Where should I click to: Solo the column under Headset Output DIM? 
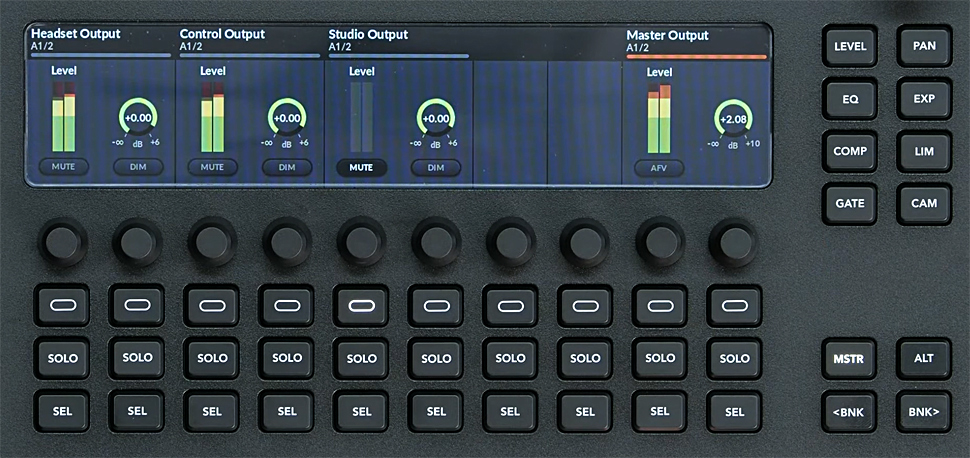137,358
